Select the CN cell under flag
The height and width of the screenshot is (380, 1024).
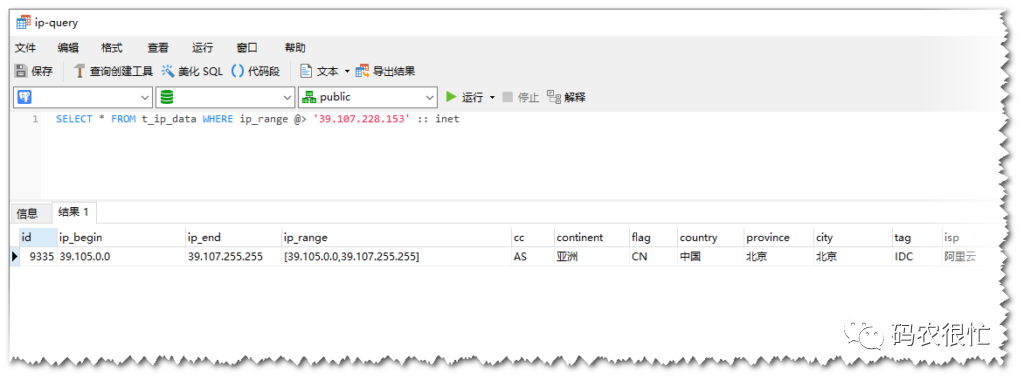[653, 257]
